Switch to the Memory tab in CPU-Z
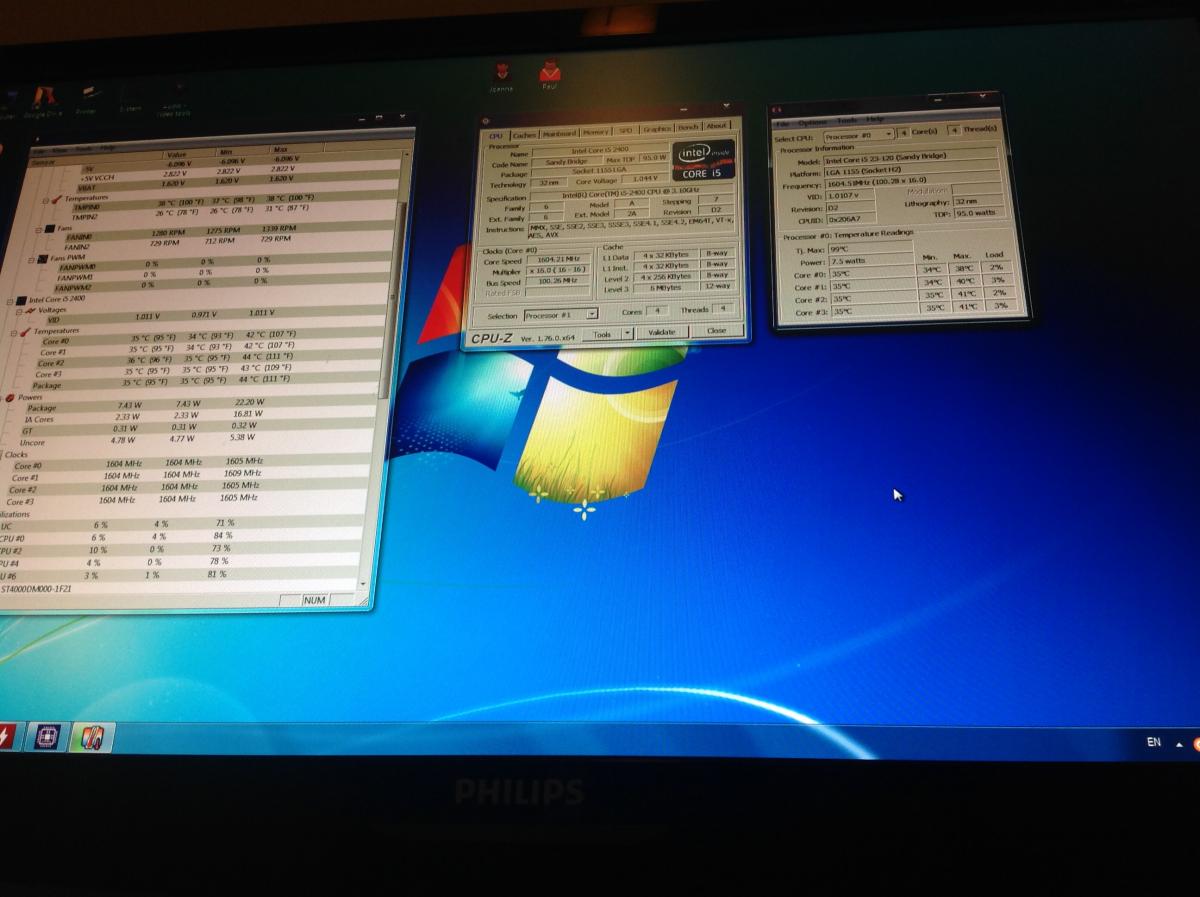 click(596, 131)
